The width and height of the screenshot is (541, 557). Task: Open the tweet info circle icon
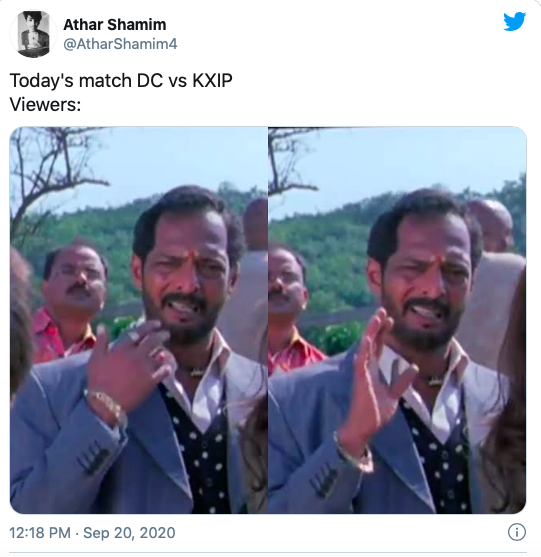point(516,532)
